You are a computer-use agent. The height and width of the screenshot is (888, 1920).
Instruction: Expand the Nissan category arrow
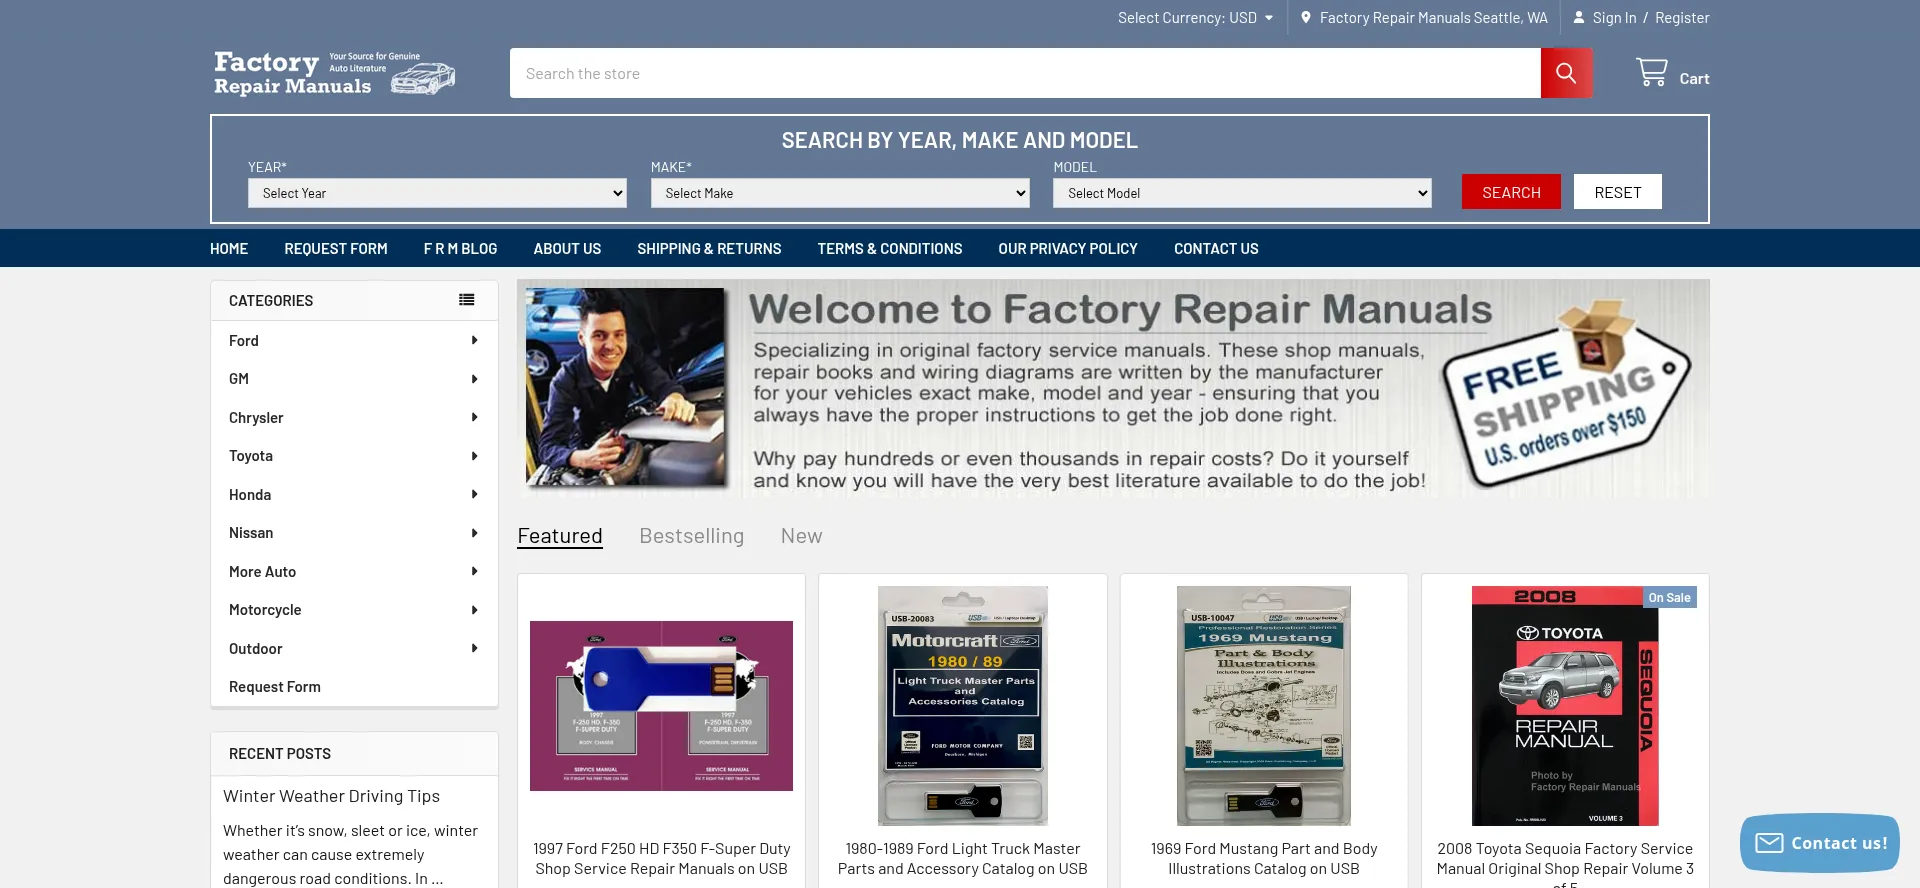474,533
